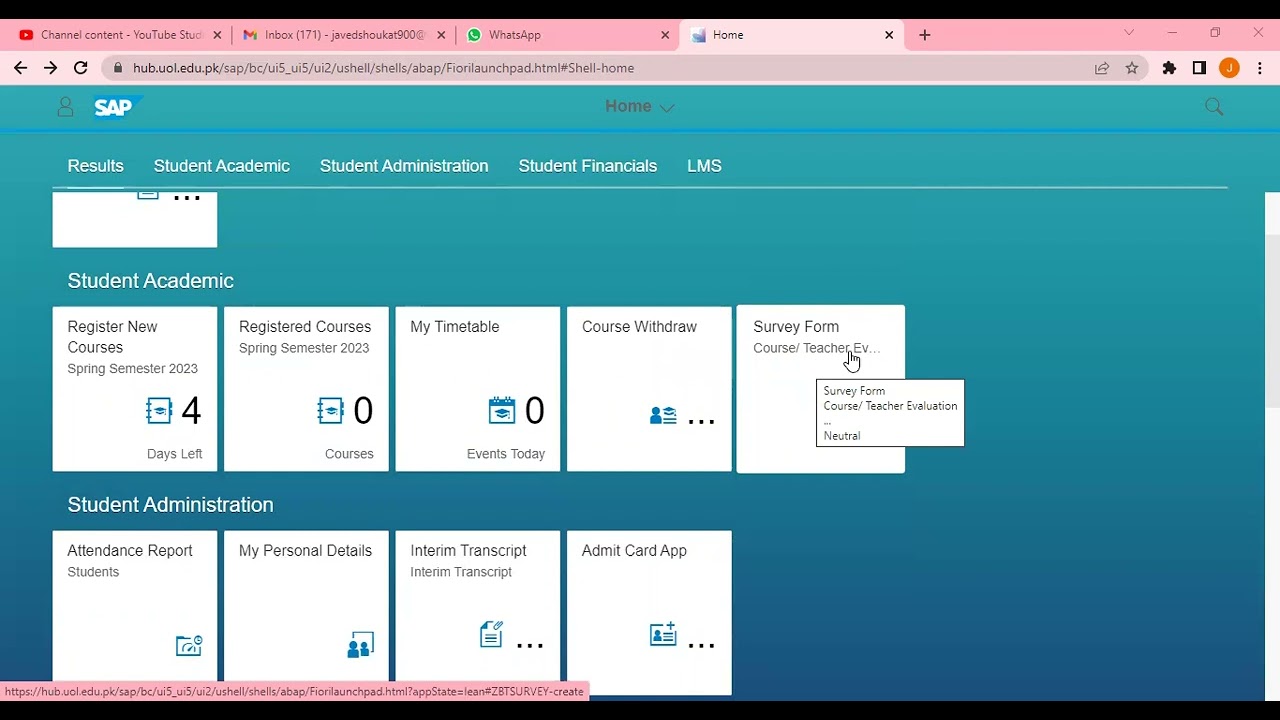
Task: Open the Chrome profile avatar
Action: pos(1229,68)
